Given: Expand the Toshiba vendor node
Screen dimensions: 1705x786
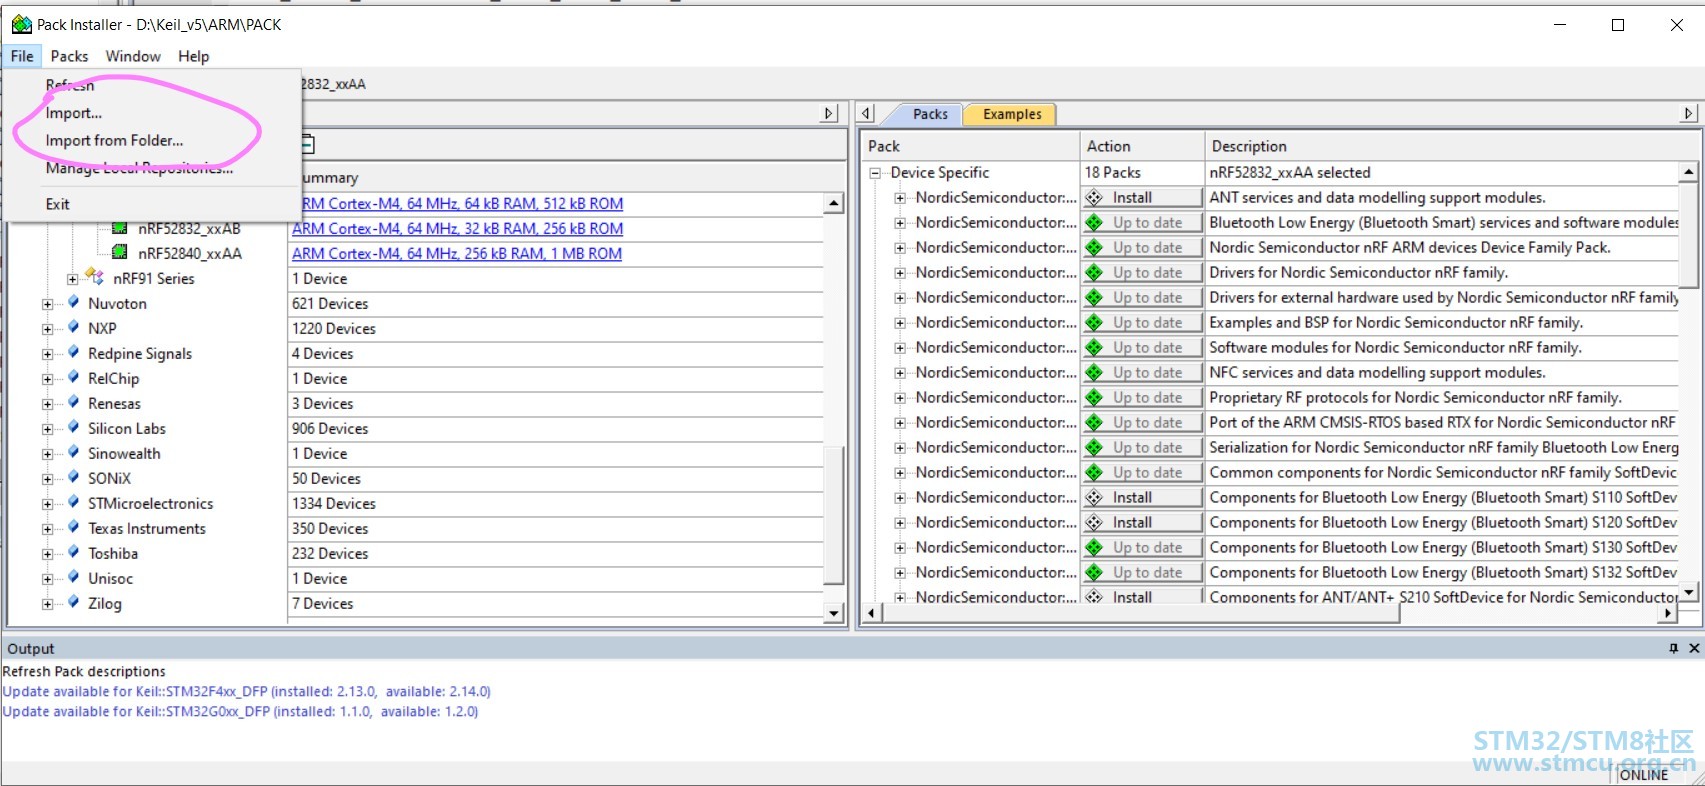Looking at the screenshot, I should (47, 554).
